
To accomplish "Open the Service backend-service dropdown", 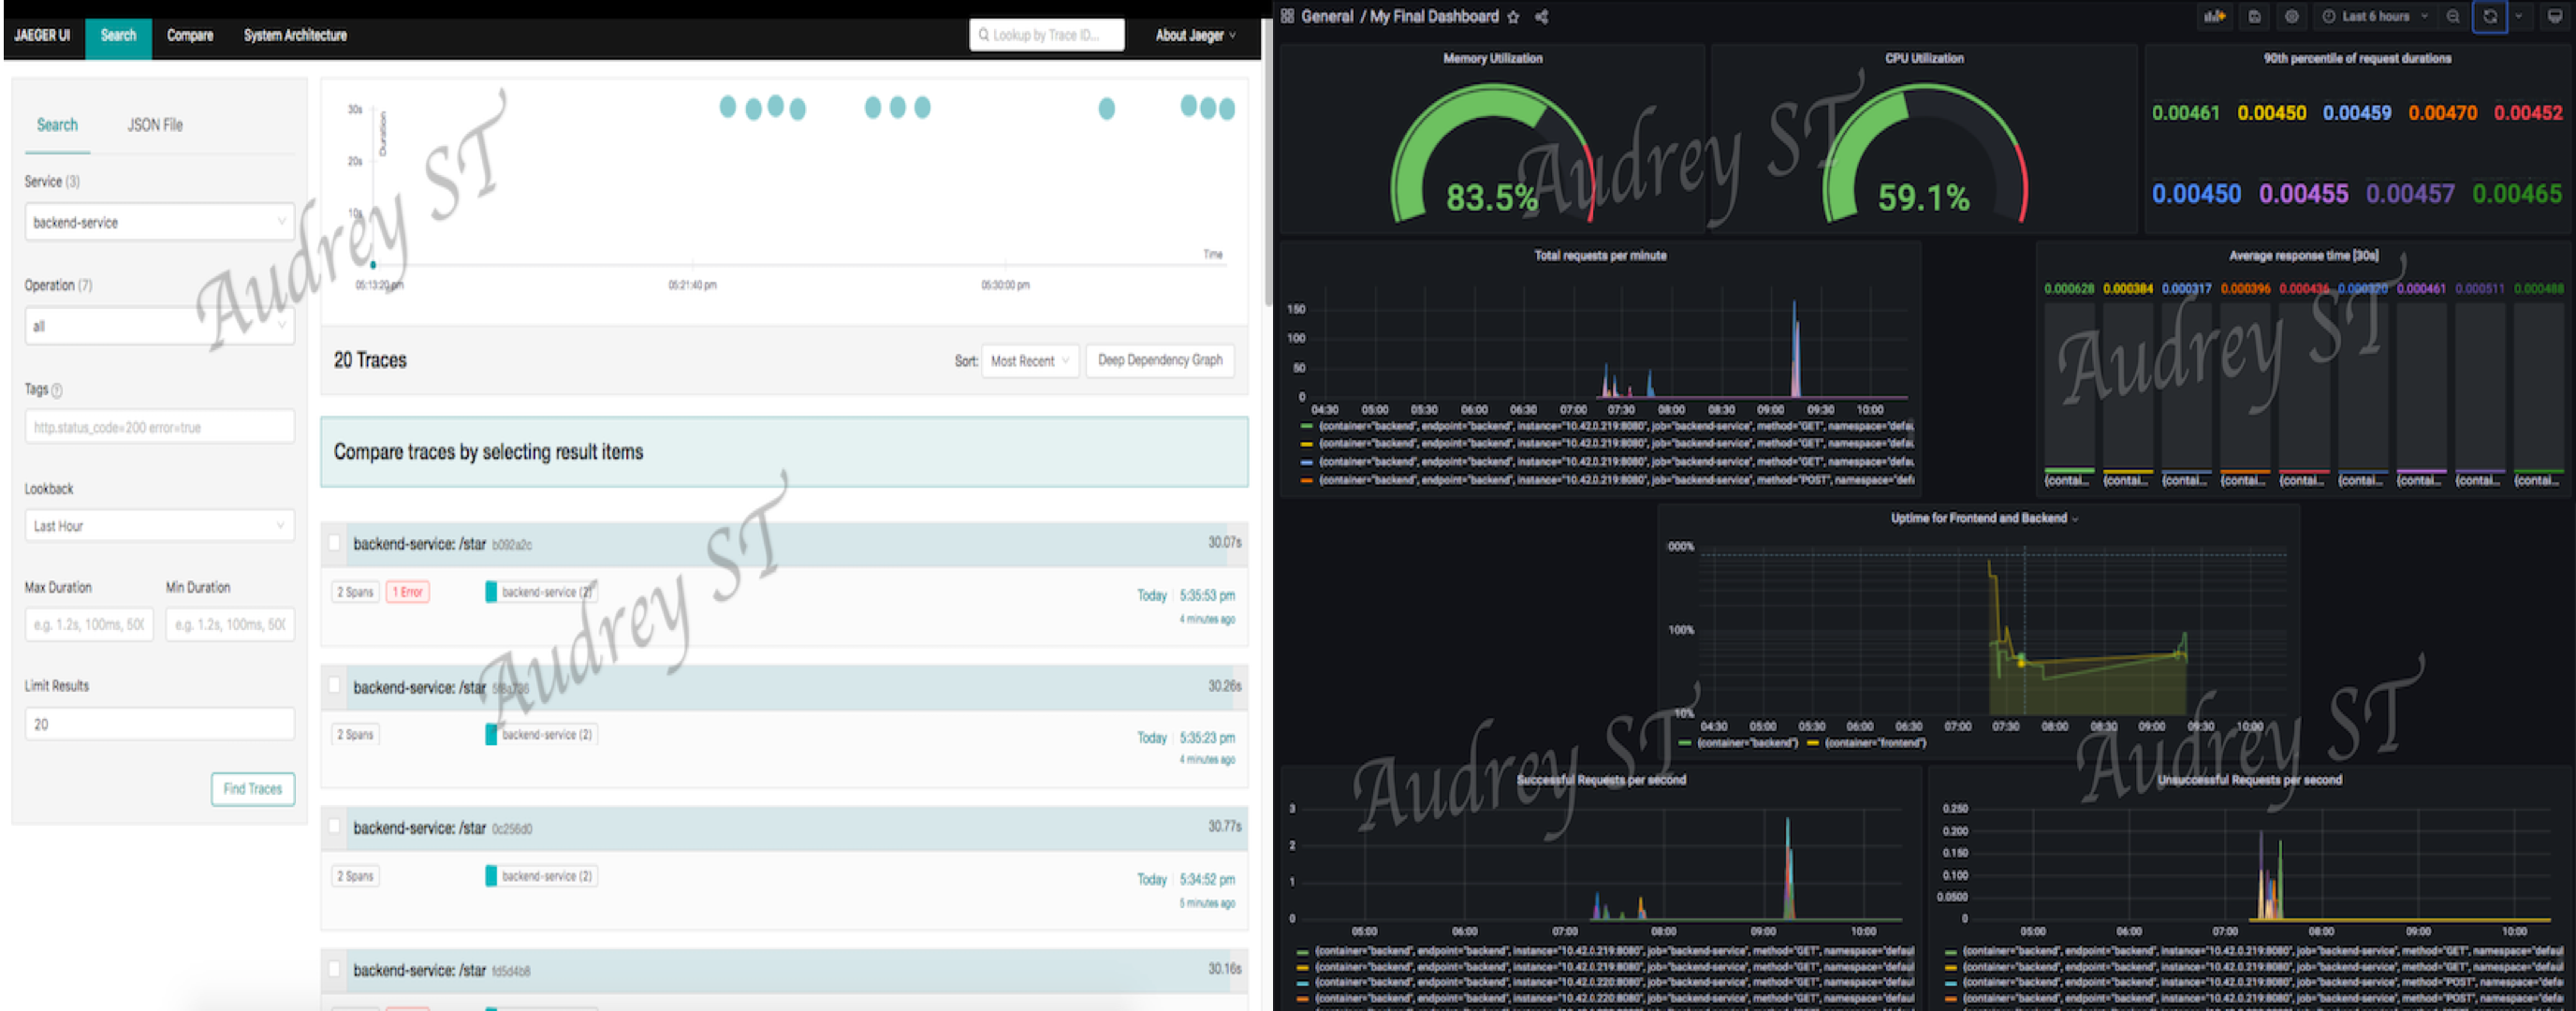I will (159, 222).
